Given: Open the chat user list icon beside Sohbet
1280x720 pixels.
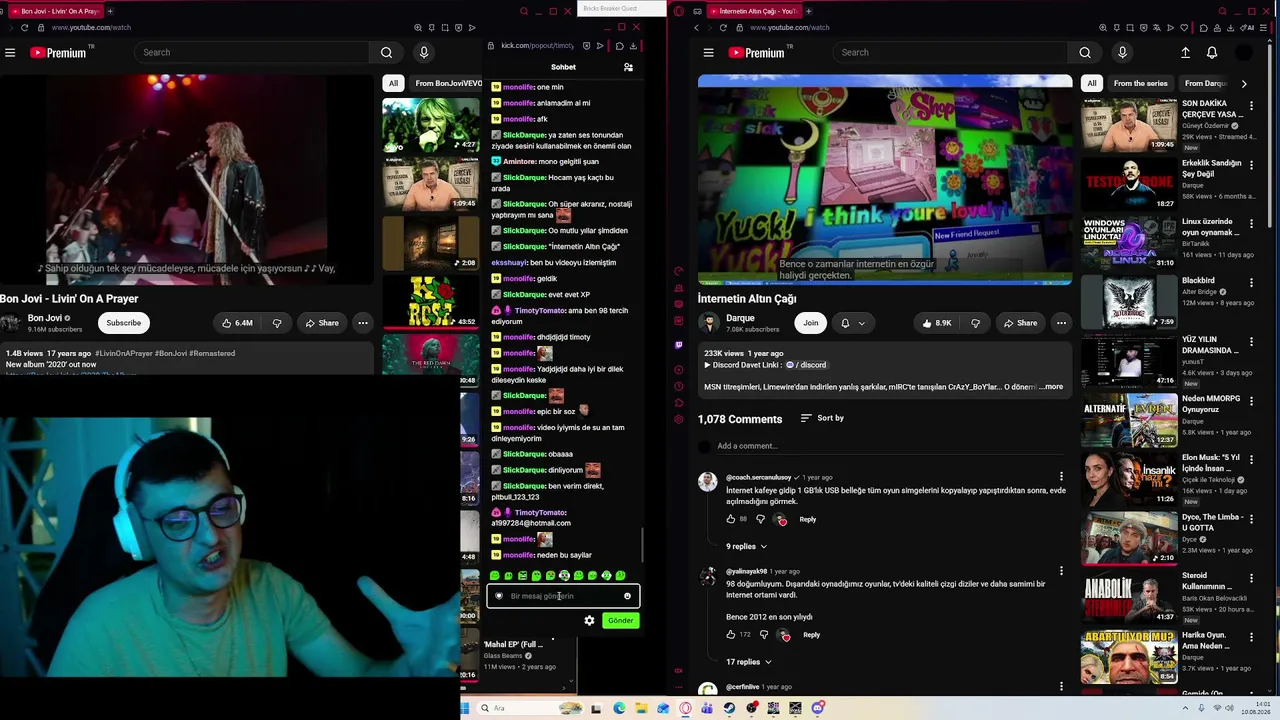Looking at the screenshot, I should pyautogui.click(x=628, y=67).
